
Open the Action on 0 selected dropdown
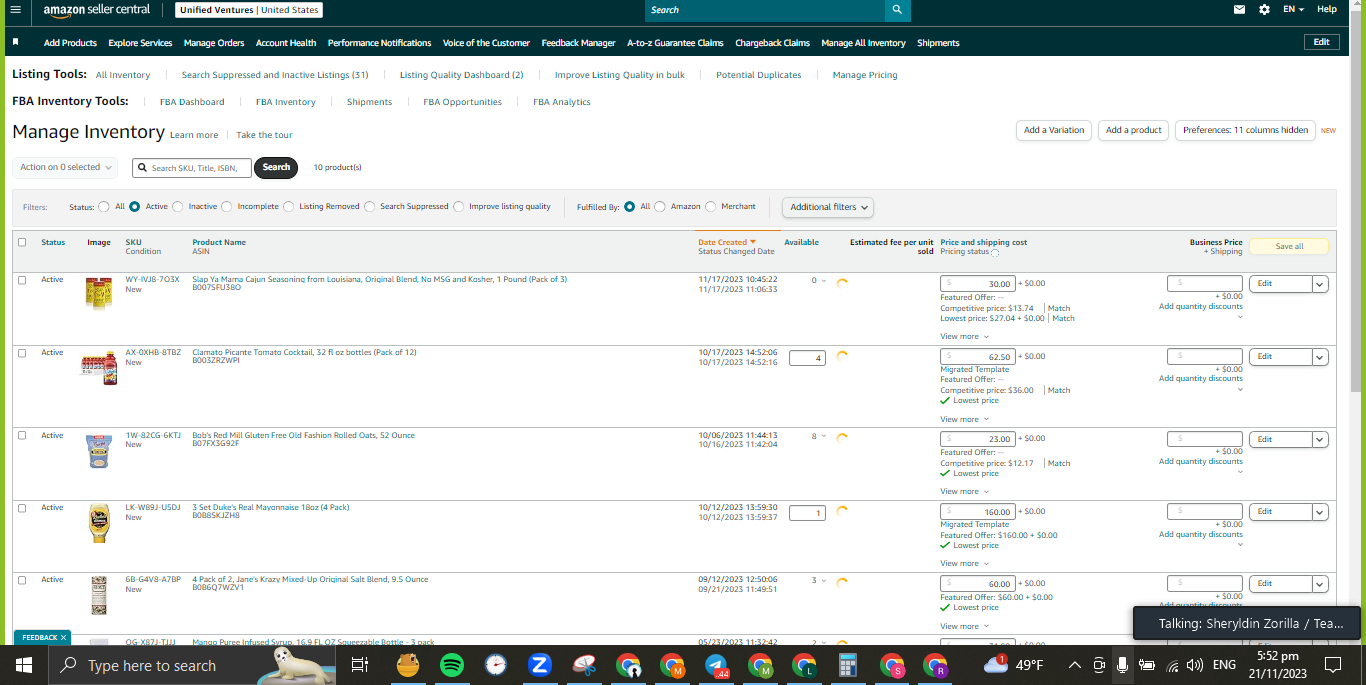click(x=65, y=167)
